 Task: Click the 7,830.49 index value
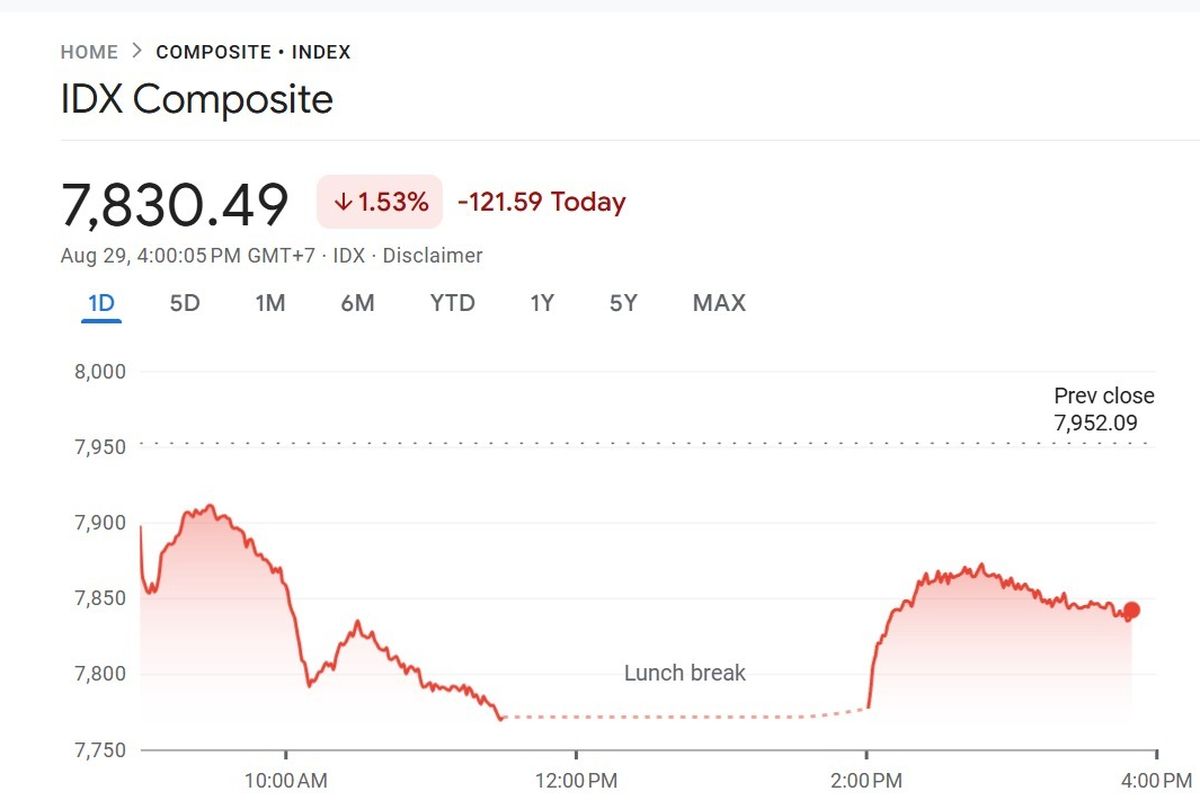175,204
